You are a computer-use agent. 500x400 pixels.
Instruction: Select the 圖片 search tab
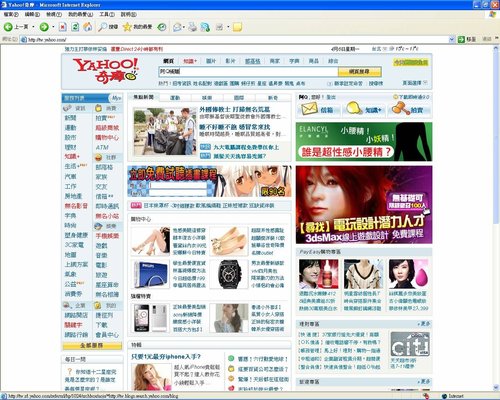[211, 61]
